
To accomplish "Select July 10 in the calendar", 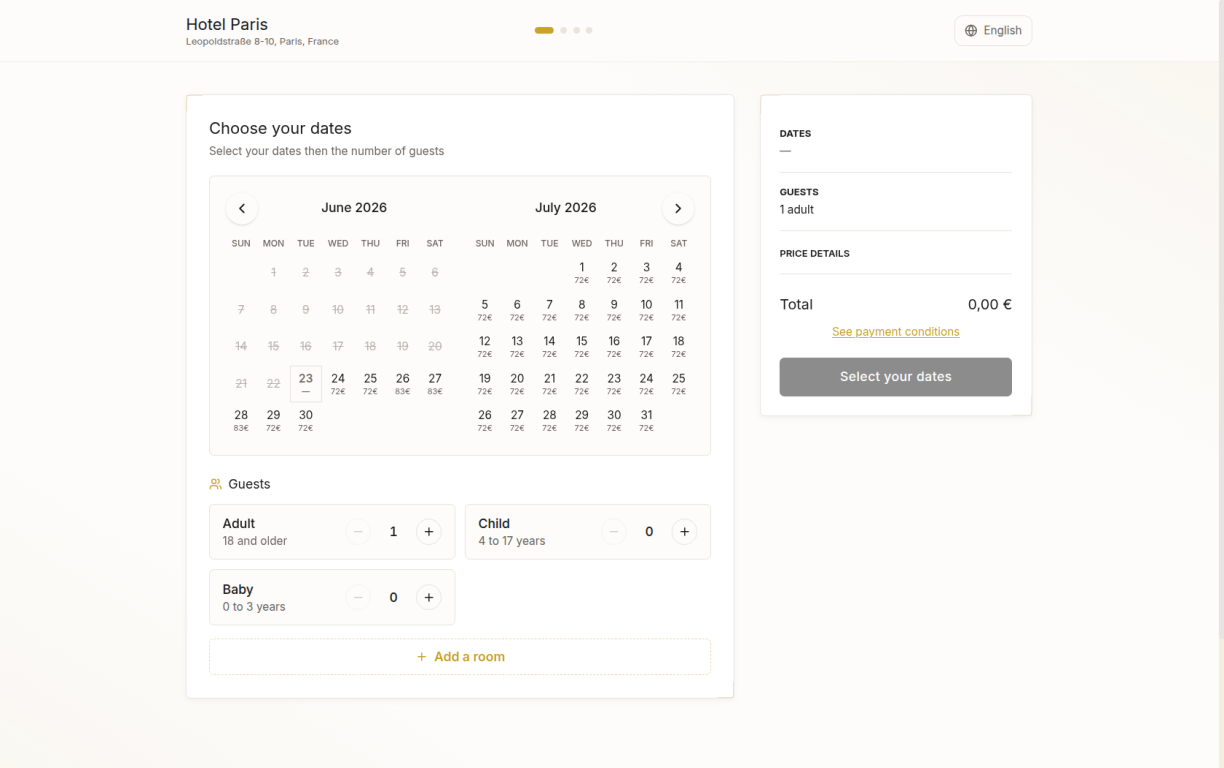I will [x=646, y=310].
